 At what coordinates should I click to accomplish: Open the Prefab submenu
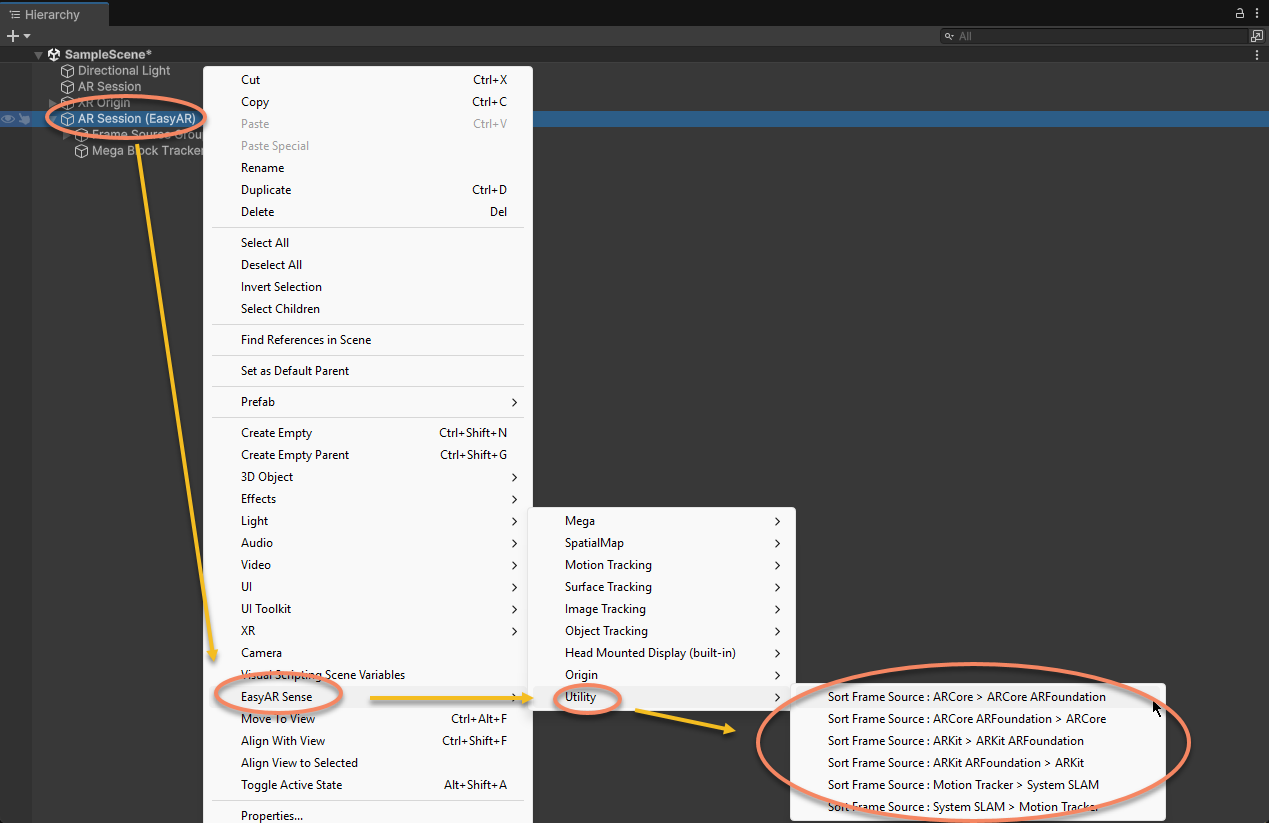(x=368, y=402)
